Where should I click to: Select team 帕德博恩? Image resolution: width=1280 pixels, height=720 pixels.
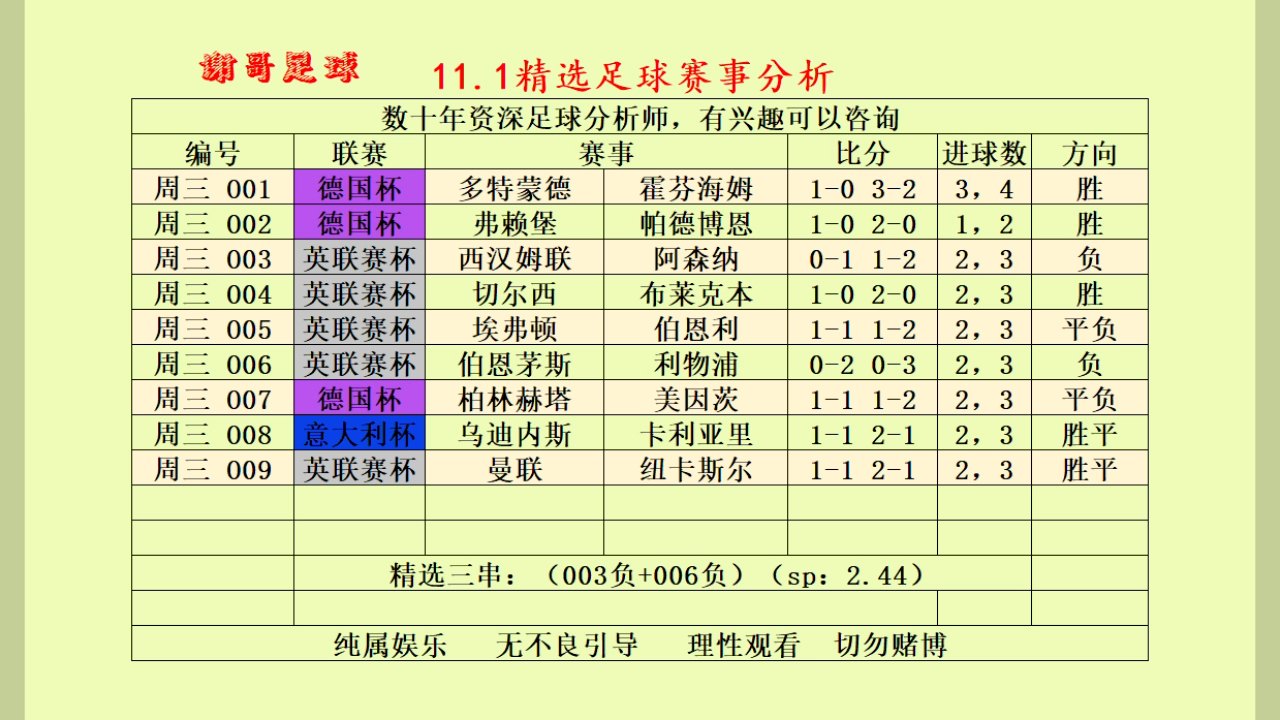(x=696, y=223)
